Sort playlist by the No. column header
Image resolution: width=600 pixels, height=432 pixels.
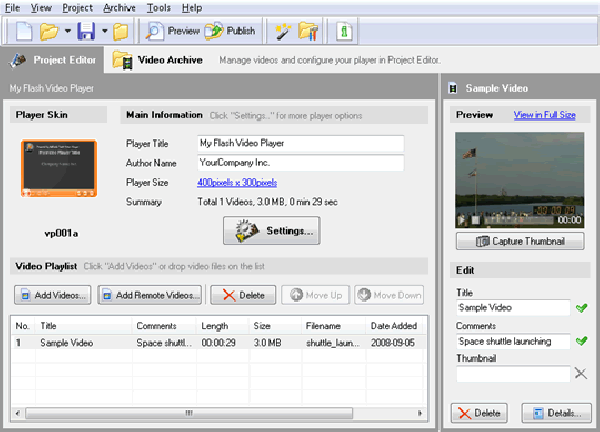pos(23,326)
